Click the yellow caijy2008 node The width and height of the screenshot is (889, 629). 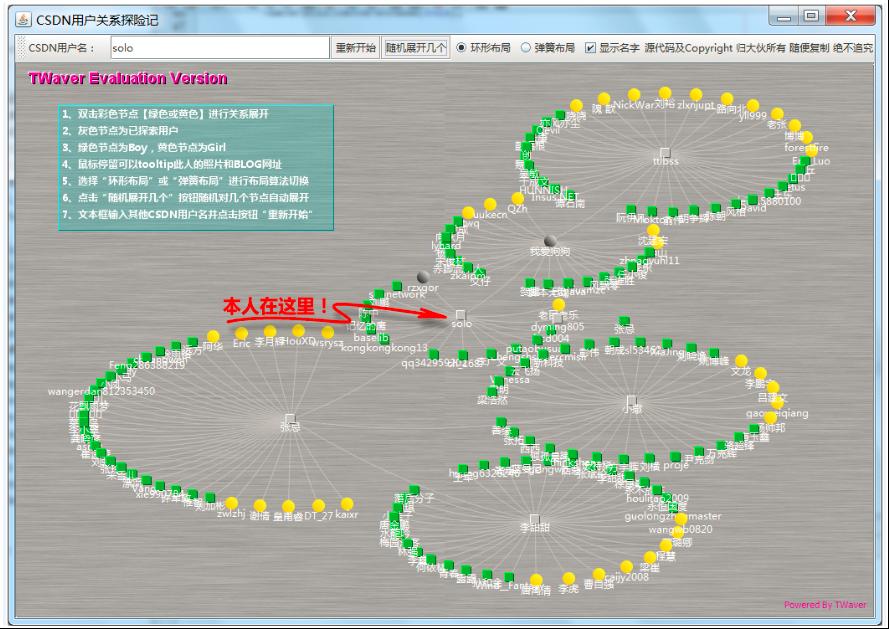point(626,567)
